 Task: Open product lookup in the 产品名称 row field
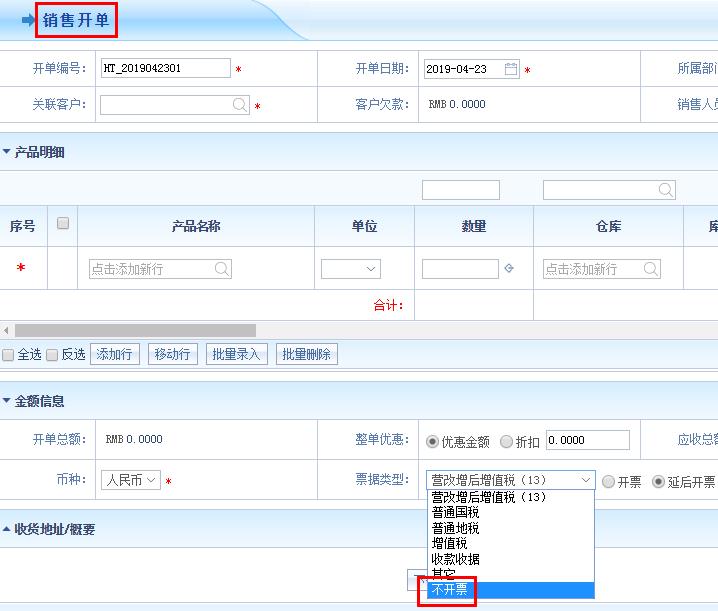(x=222, y=269)
